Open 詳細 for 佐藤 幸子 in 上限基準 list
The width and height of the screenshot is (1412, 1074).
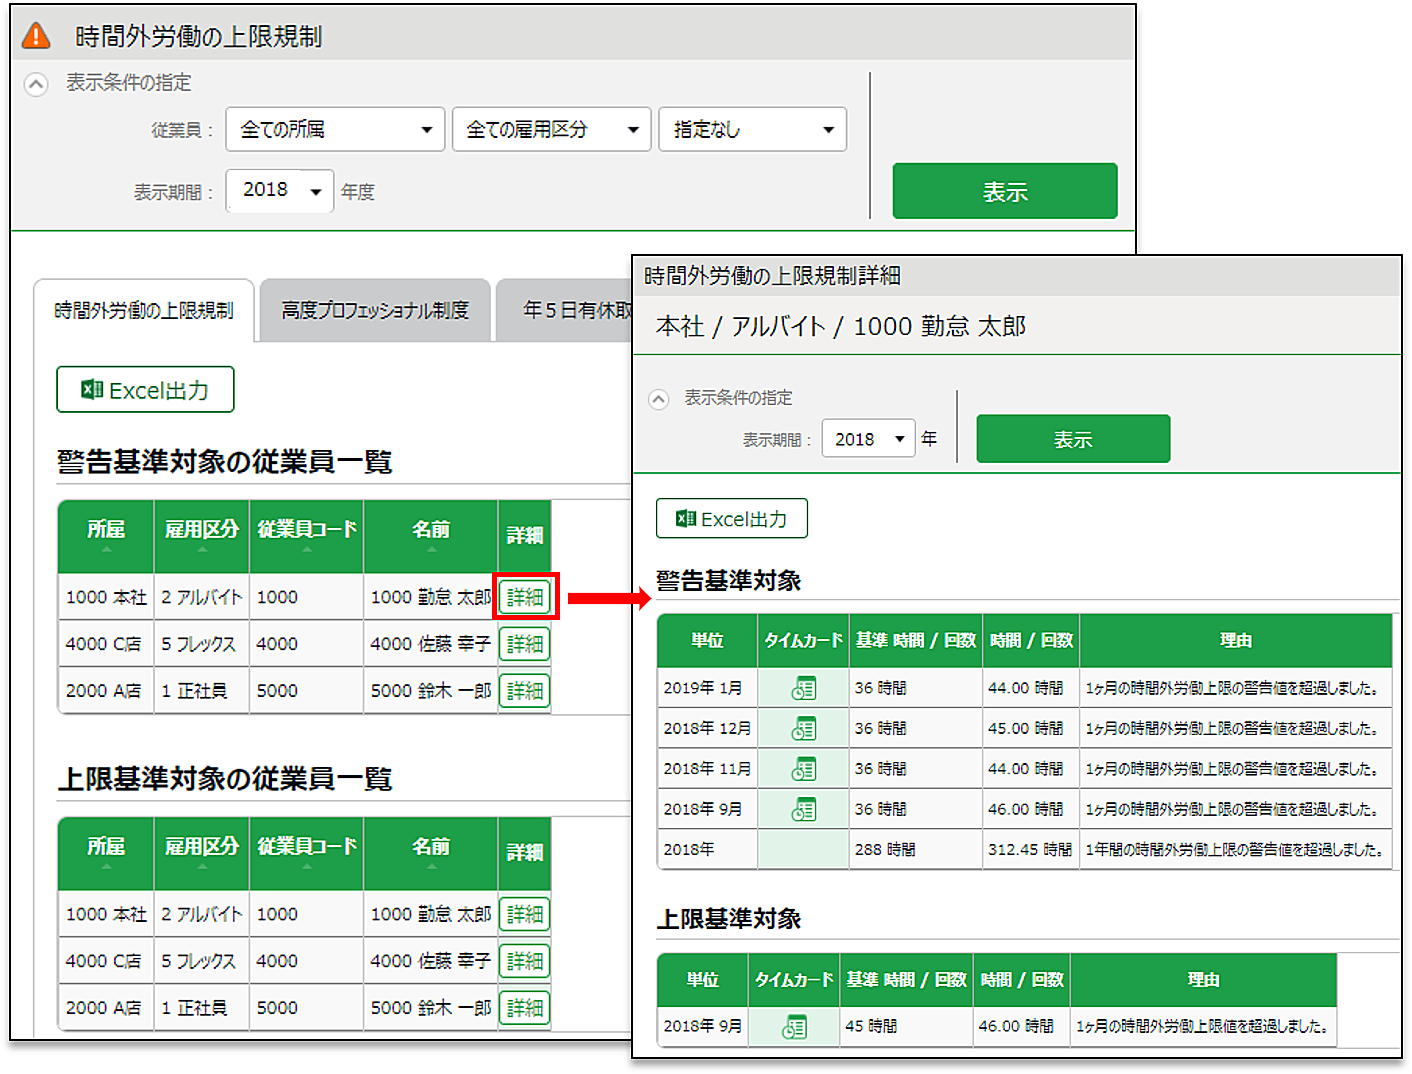click(x=525, y=961)
